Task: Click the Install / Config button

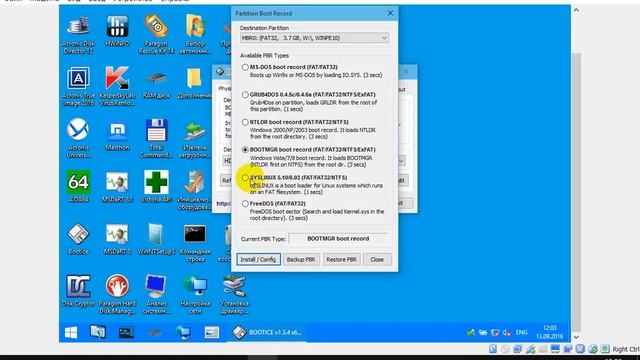Action: point(258,260)
